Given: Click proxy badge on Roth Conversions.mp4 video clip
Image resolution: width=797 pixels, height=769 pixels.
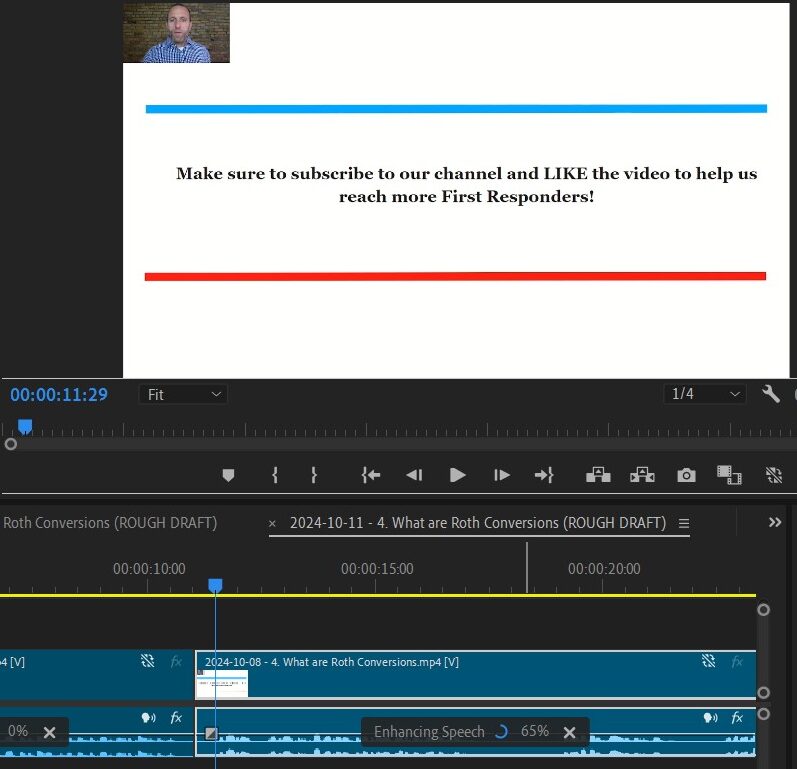Looking at the screenshot, I should [709, 661].
